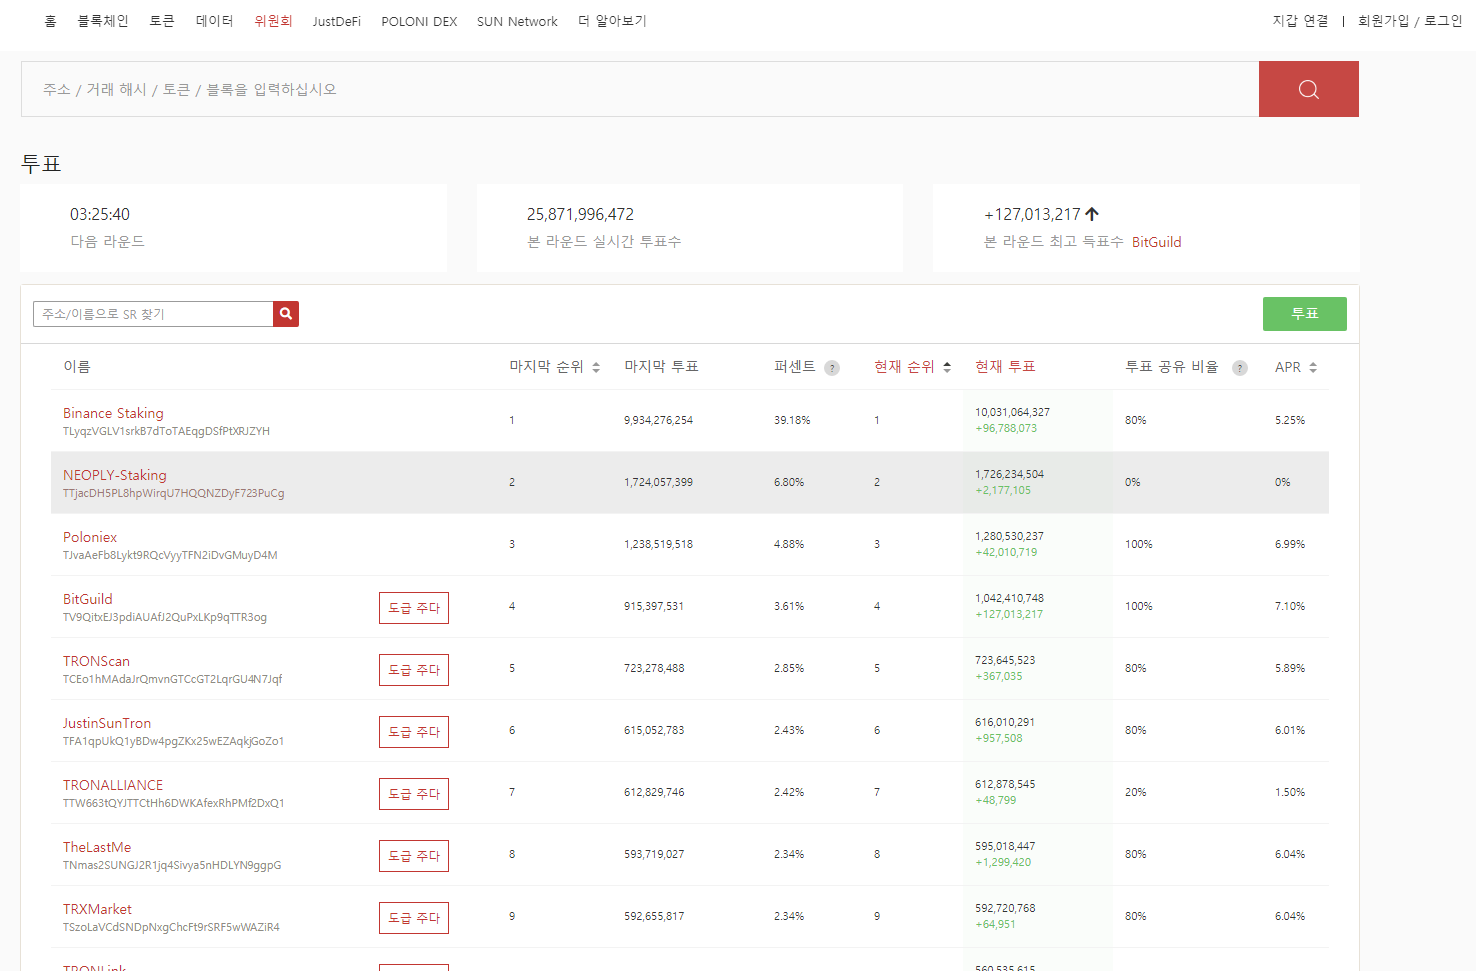Open the 데이터 menu
Image resolution: width=1476 pixels, height=971 pixels.
click(215, 21)
